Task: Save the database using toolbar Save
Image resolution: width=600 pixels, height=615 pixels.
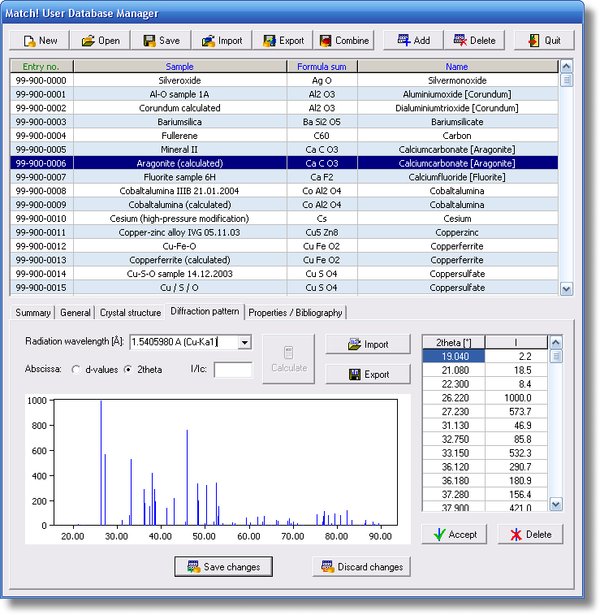Action: click(x=161, y=41)
